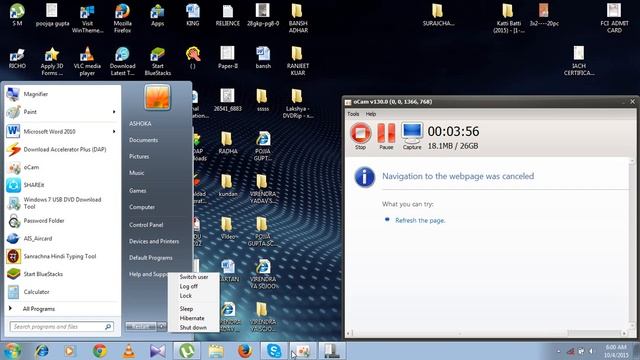The image size is (640, 360).
Task: Open RADHA folder on desktop
Action: click(x=227, y=143)
